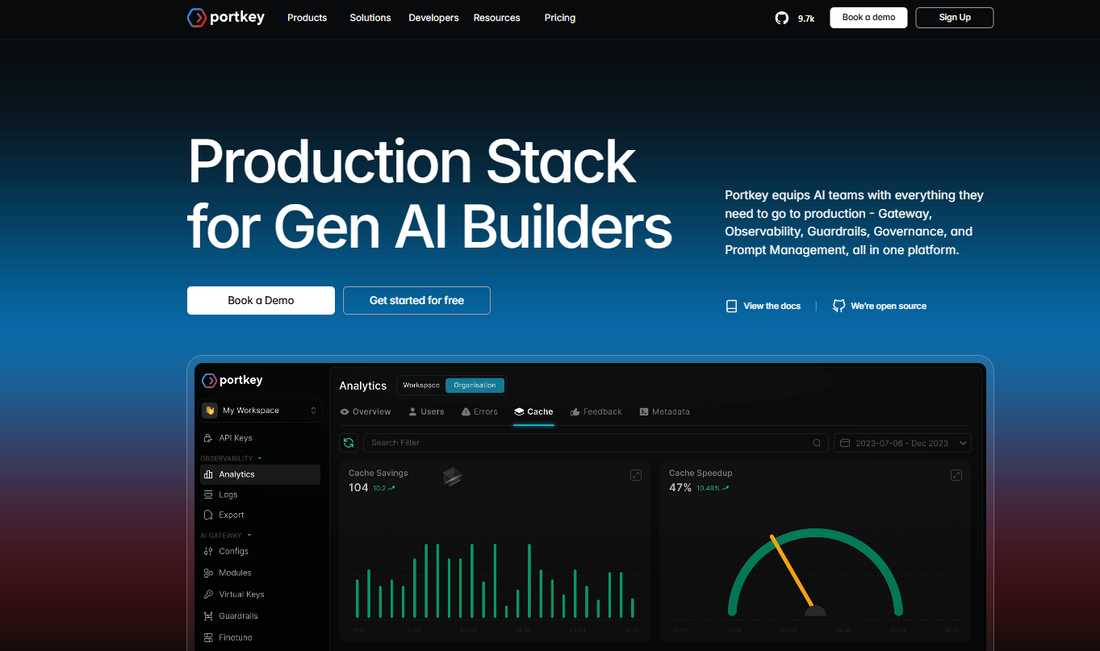Image resolution: width=1100 pixels, height=651 pixels.
Task: Click the Guardrails sidebar icon
Action: [208, 616]
